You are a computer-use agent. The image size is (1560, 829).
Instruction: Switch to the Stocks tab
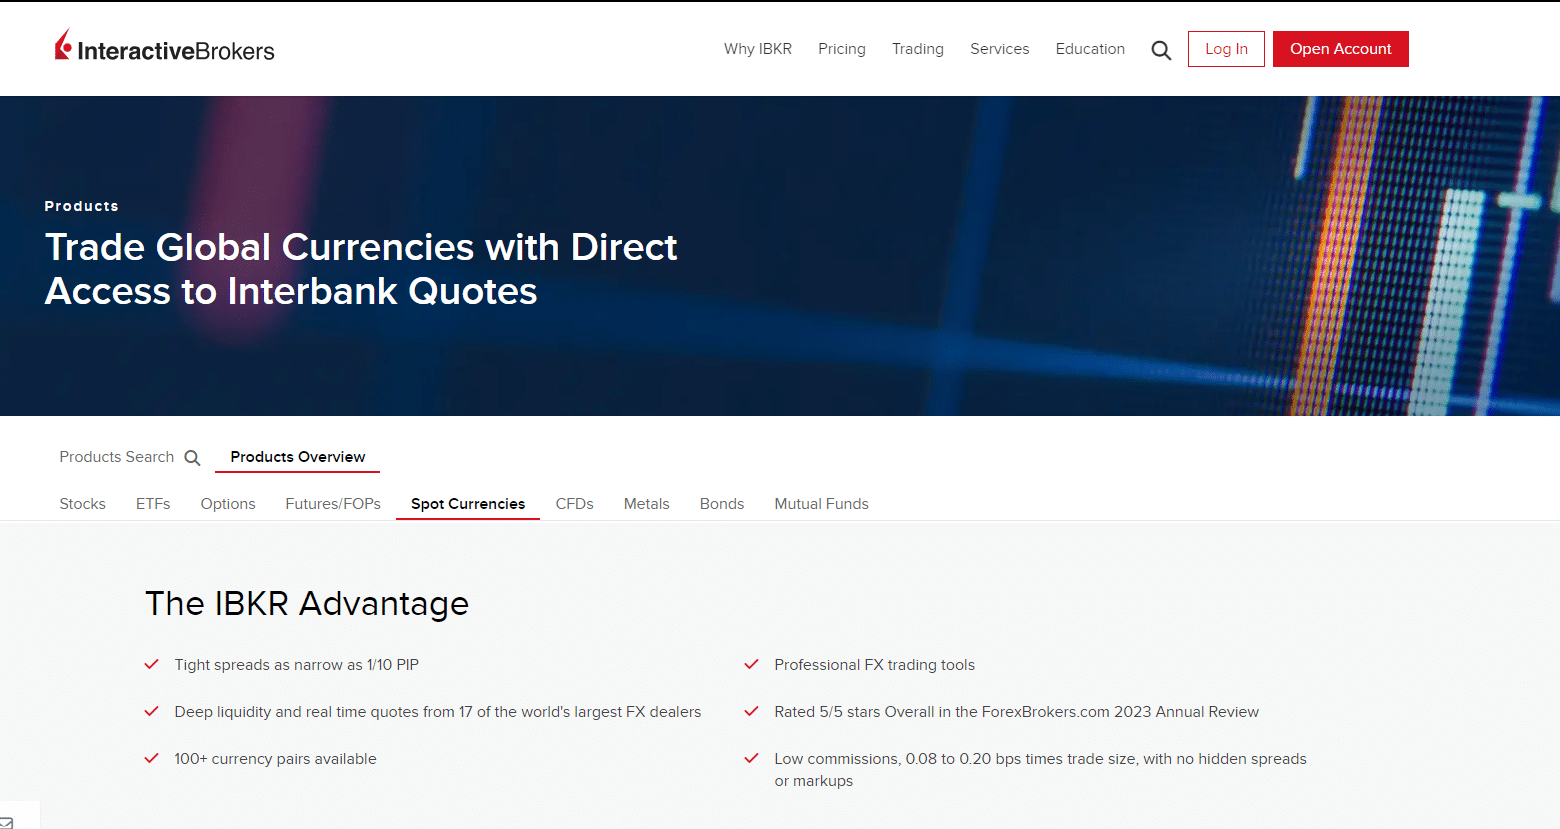click(82, 504)
